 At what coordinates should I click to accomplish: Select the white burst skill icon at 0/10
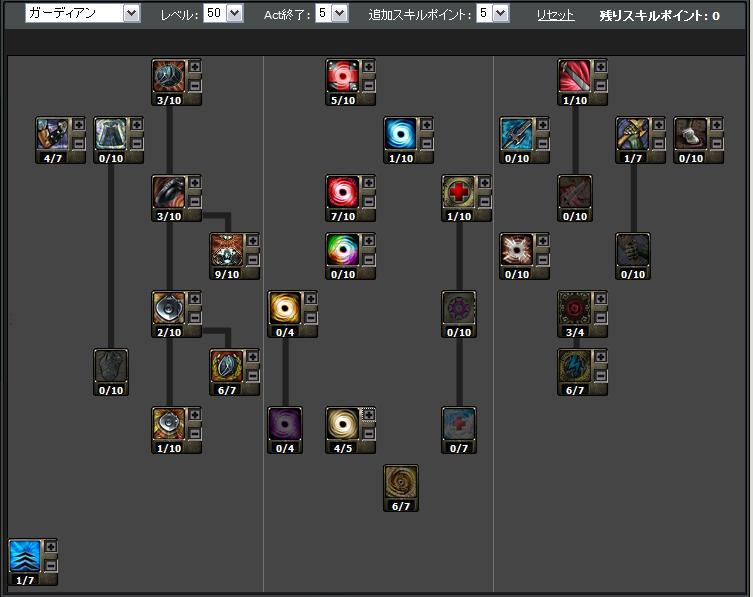tap(517, 250)
